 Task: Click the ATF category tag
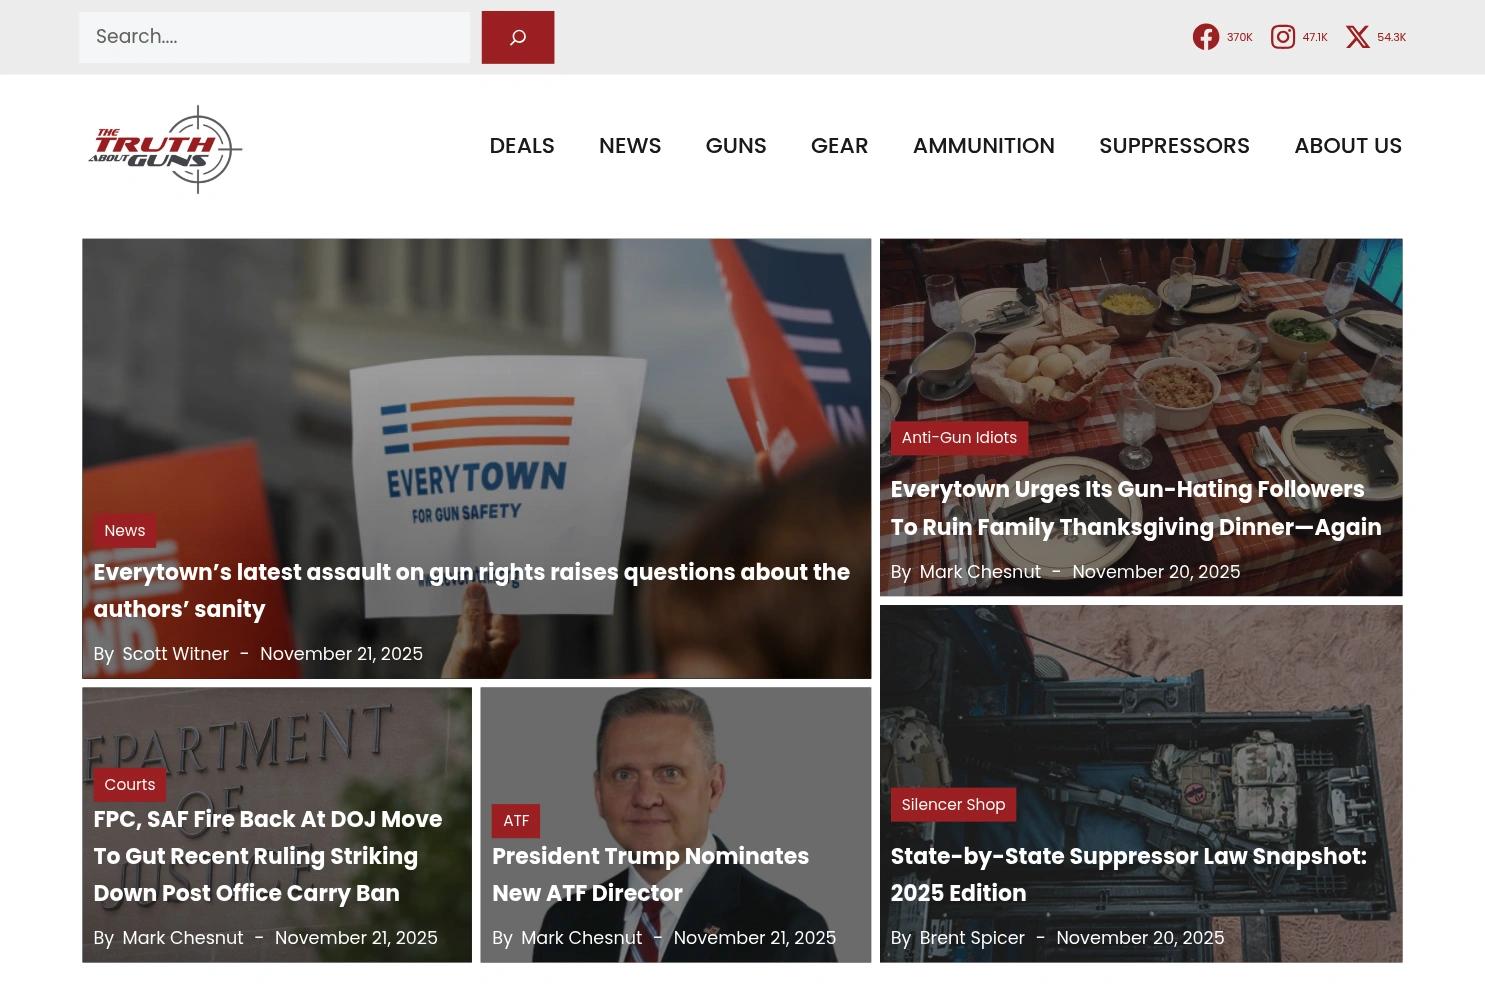click(x=516, y=821)
